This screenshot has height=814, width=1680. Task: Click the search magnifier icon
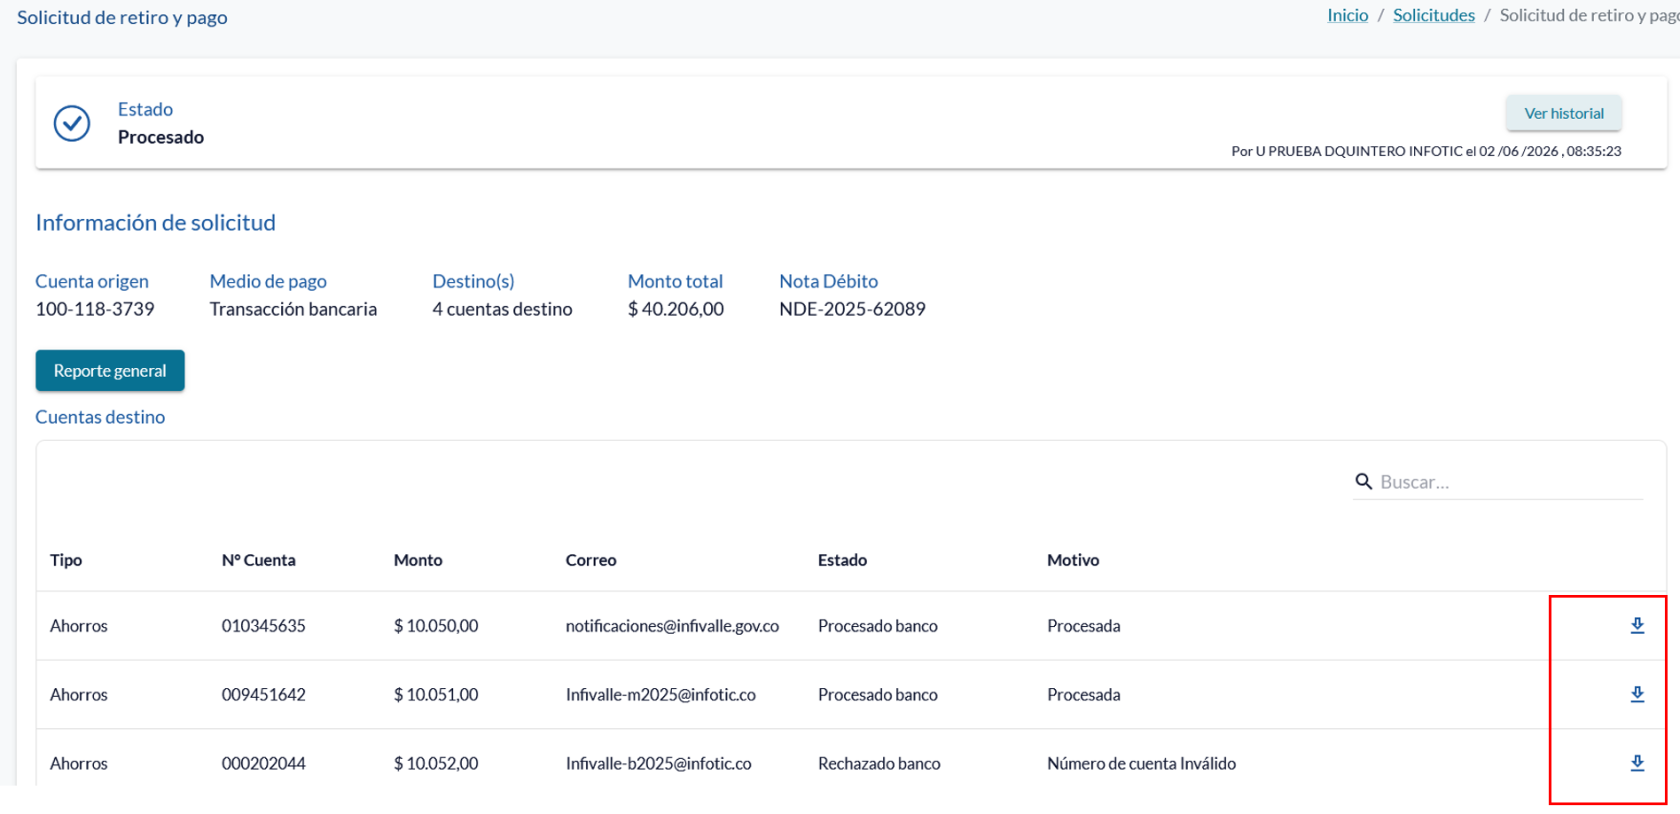[x=1363, y=482]
